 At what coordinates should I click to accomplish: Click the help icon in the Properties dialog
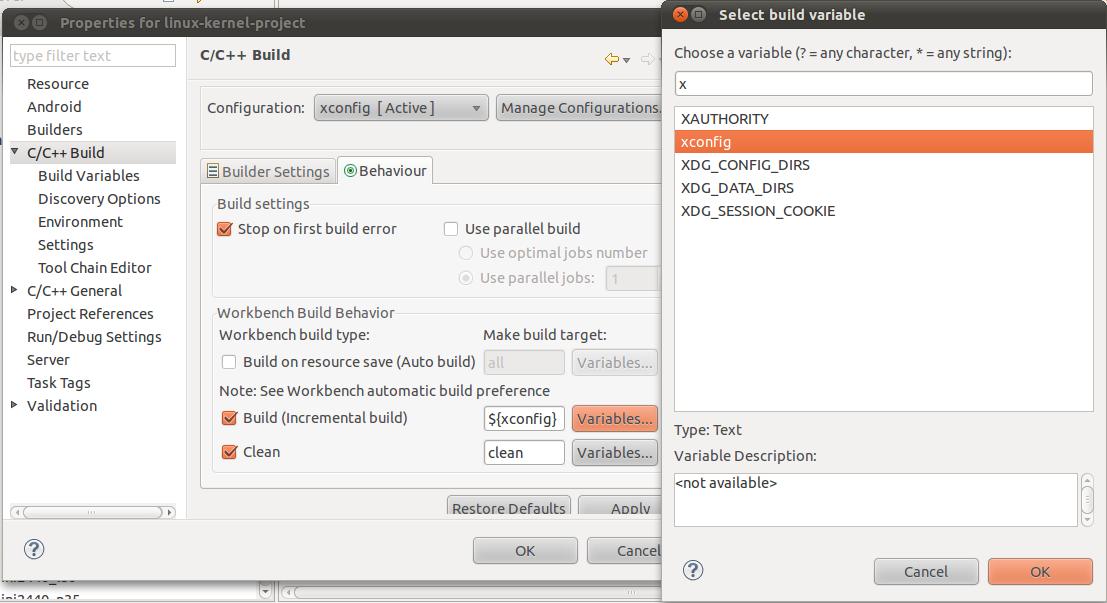point(34,549)
